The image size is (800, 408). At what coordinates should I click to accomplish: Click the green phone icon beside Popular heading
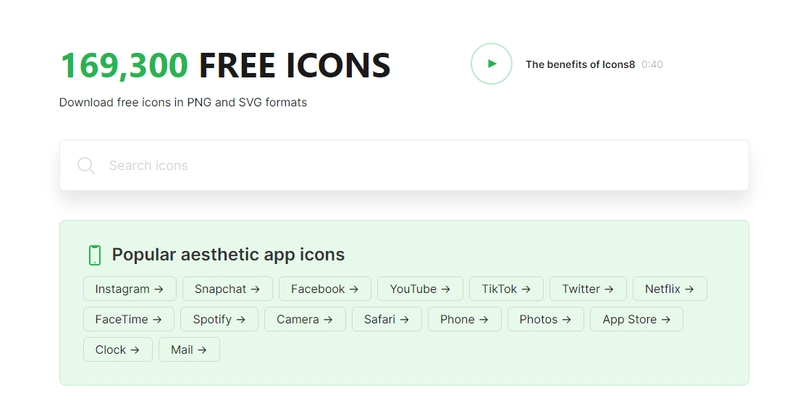click(94, 255)
